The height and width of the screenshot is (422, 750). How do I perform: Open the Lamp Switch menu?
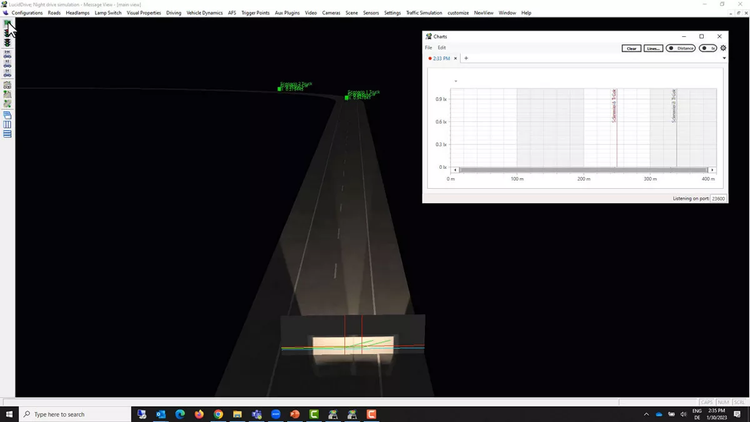(108, 13)
